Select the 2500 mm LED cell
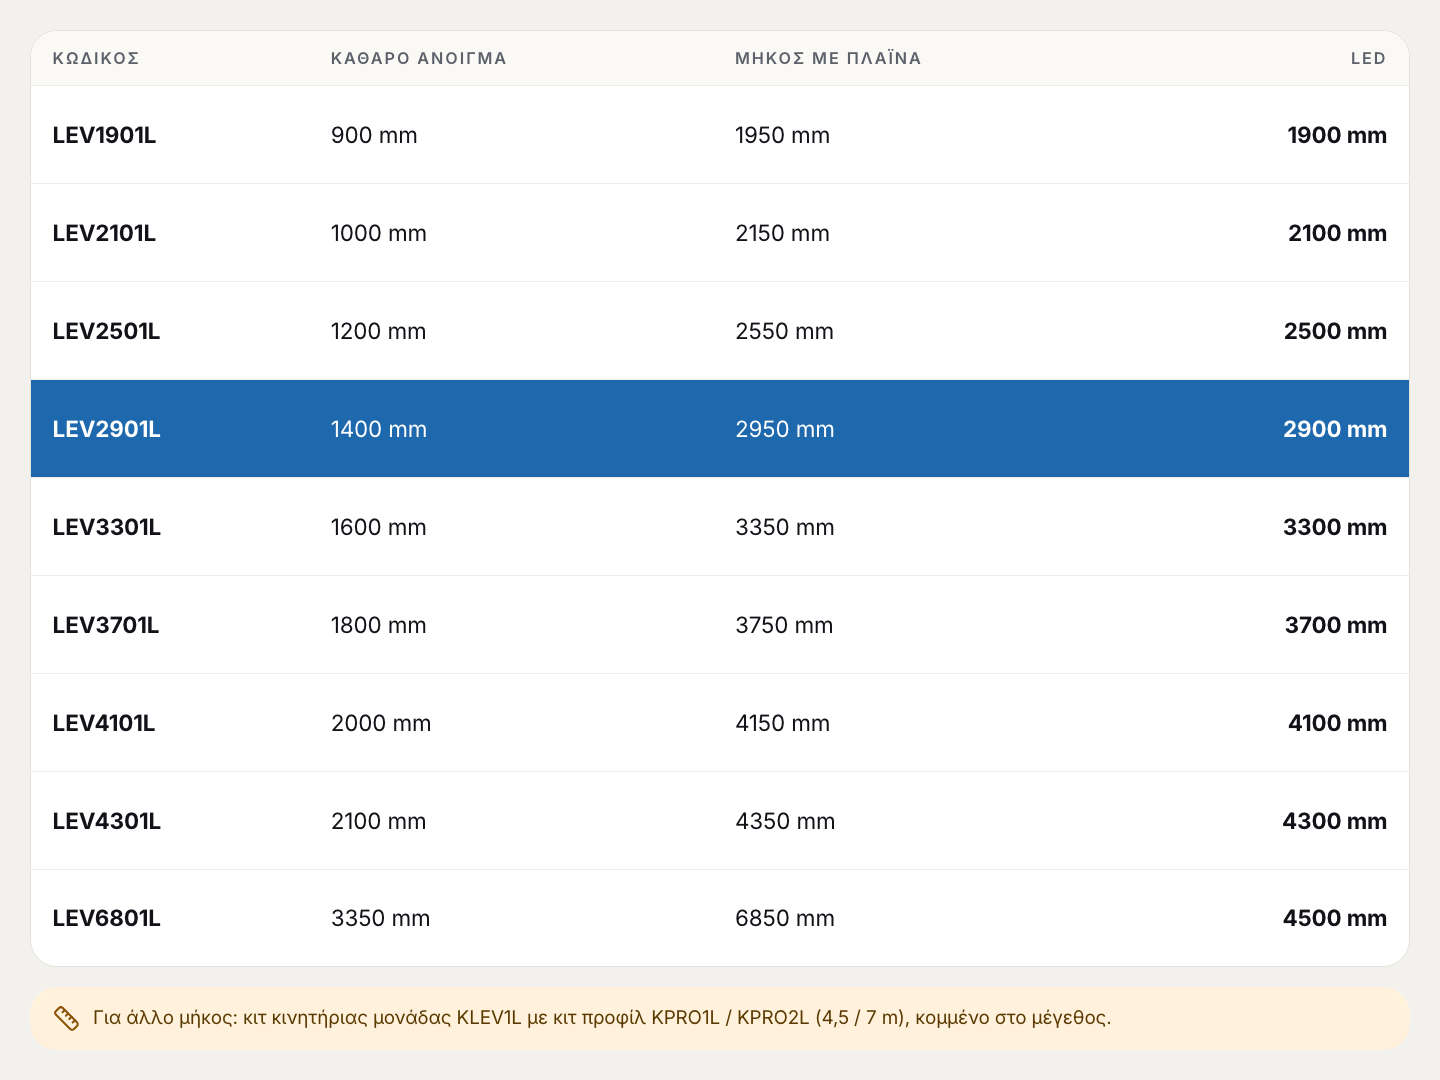The height and width of the screenshot is (1080, 1440). (1335, 331)
